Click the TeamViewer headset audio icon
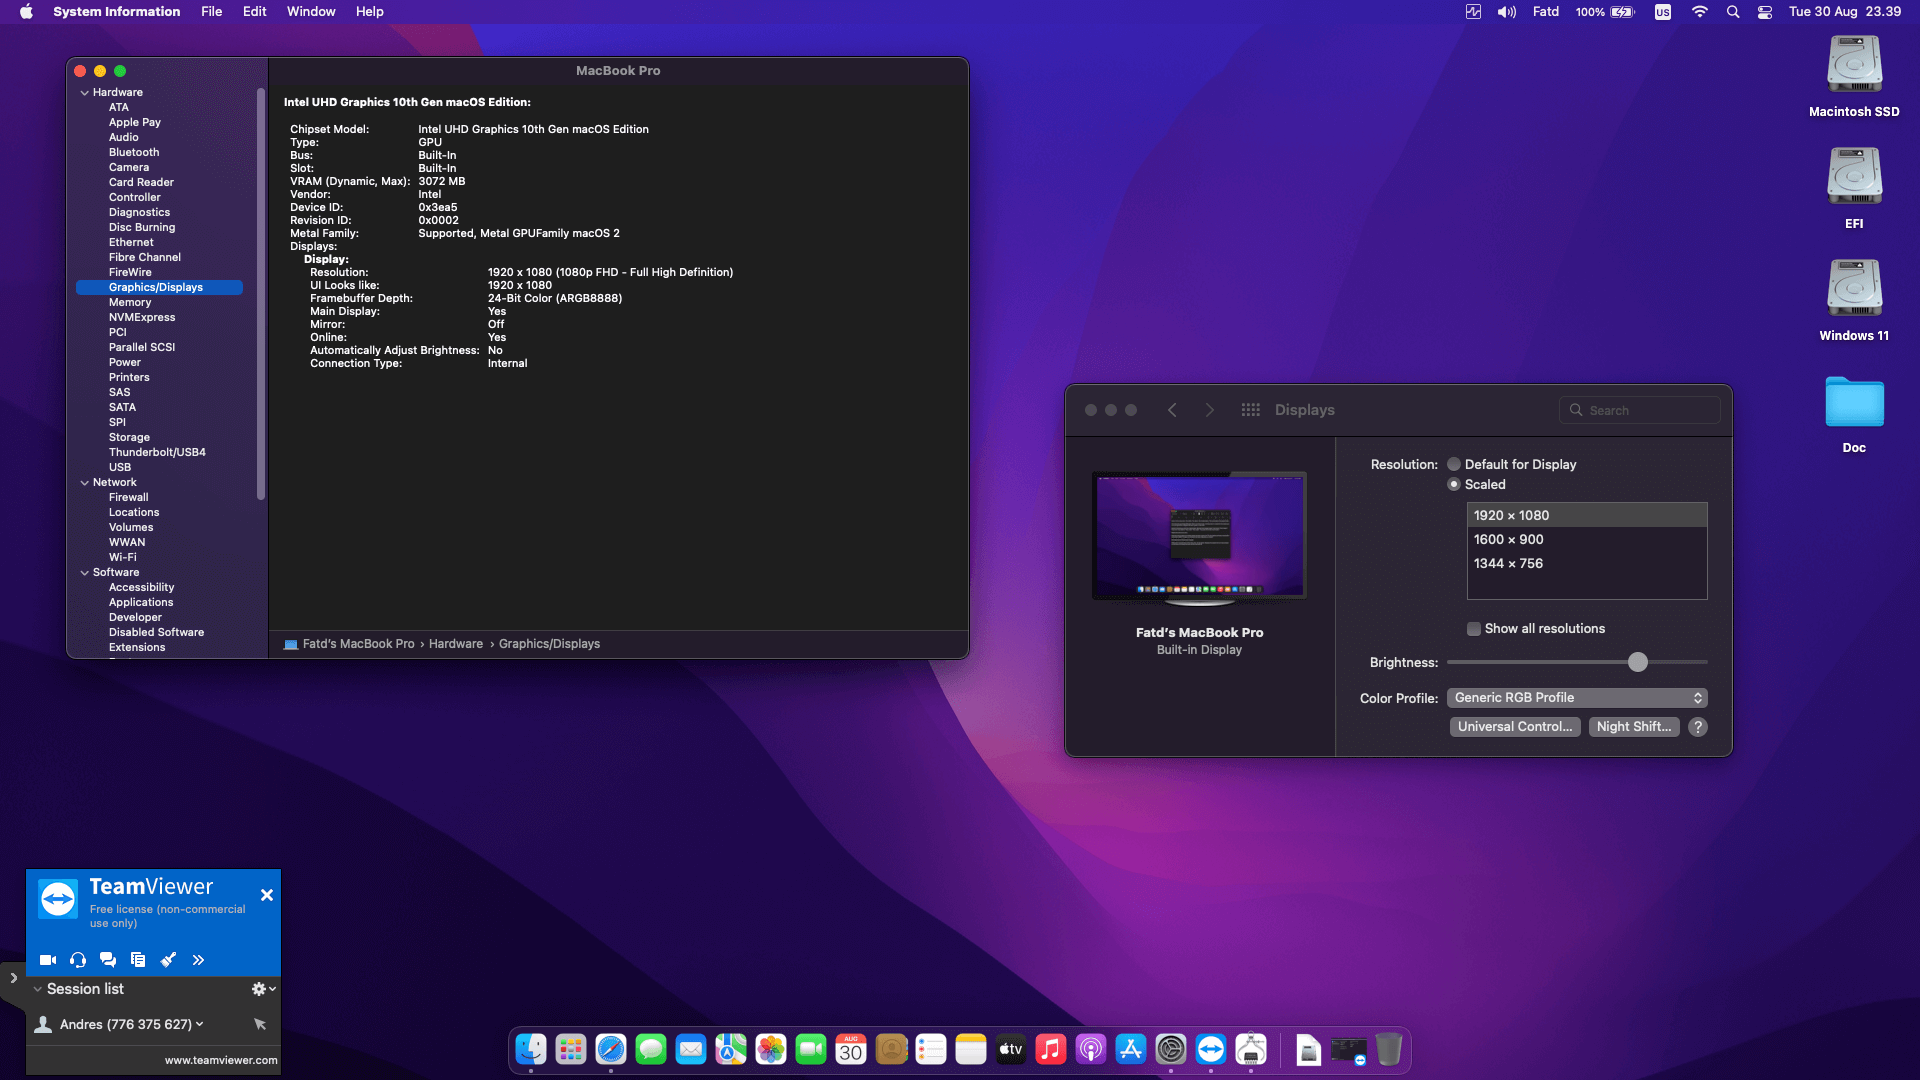The width and height of the screenshot is (1920, 1080). [78, 960]
